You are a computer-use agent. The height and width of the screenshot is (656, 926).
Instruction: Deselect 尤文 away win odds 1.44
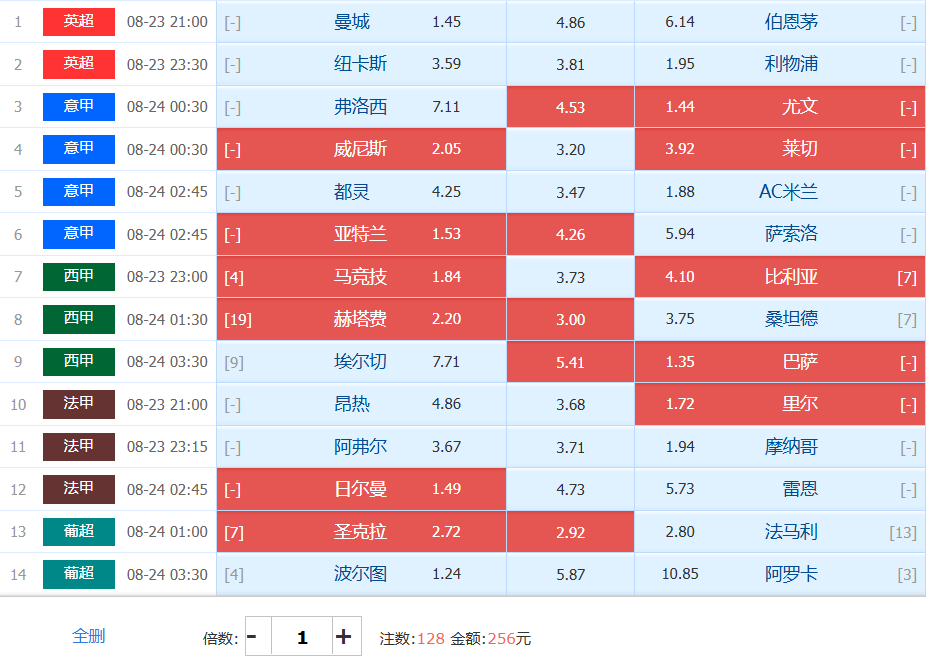click(780, 107)
